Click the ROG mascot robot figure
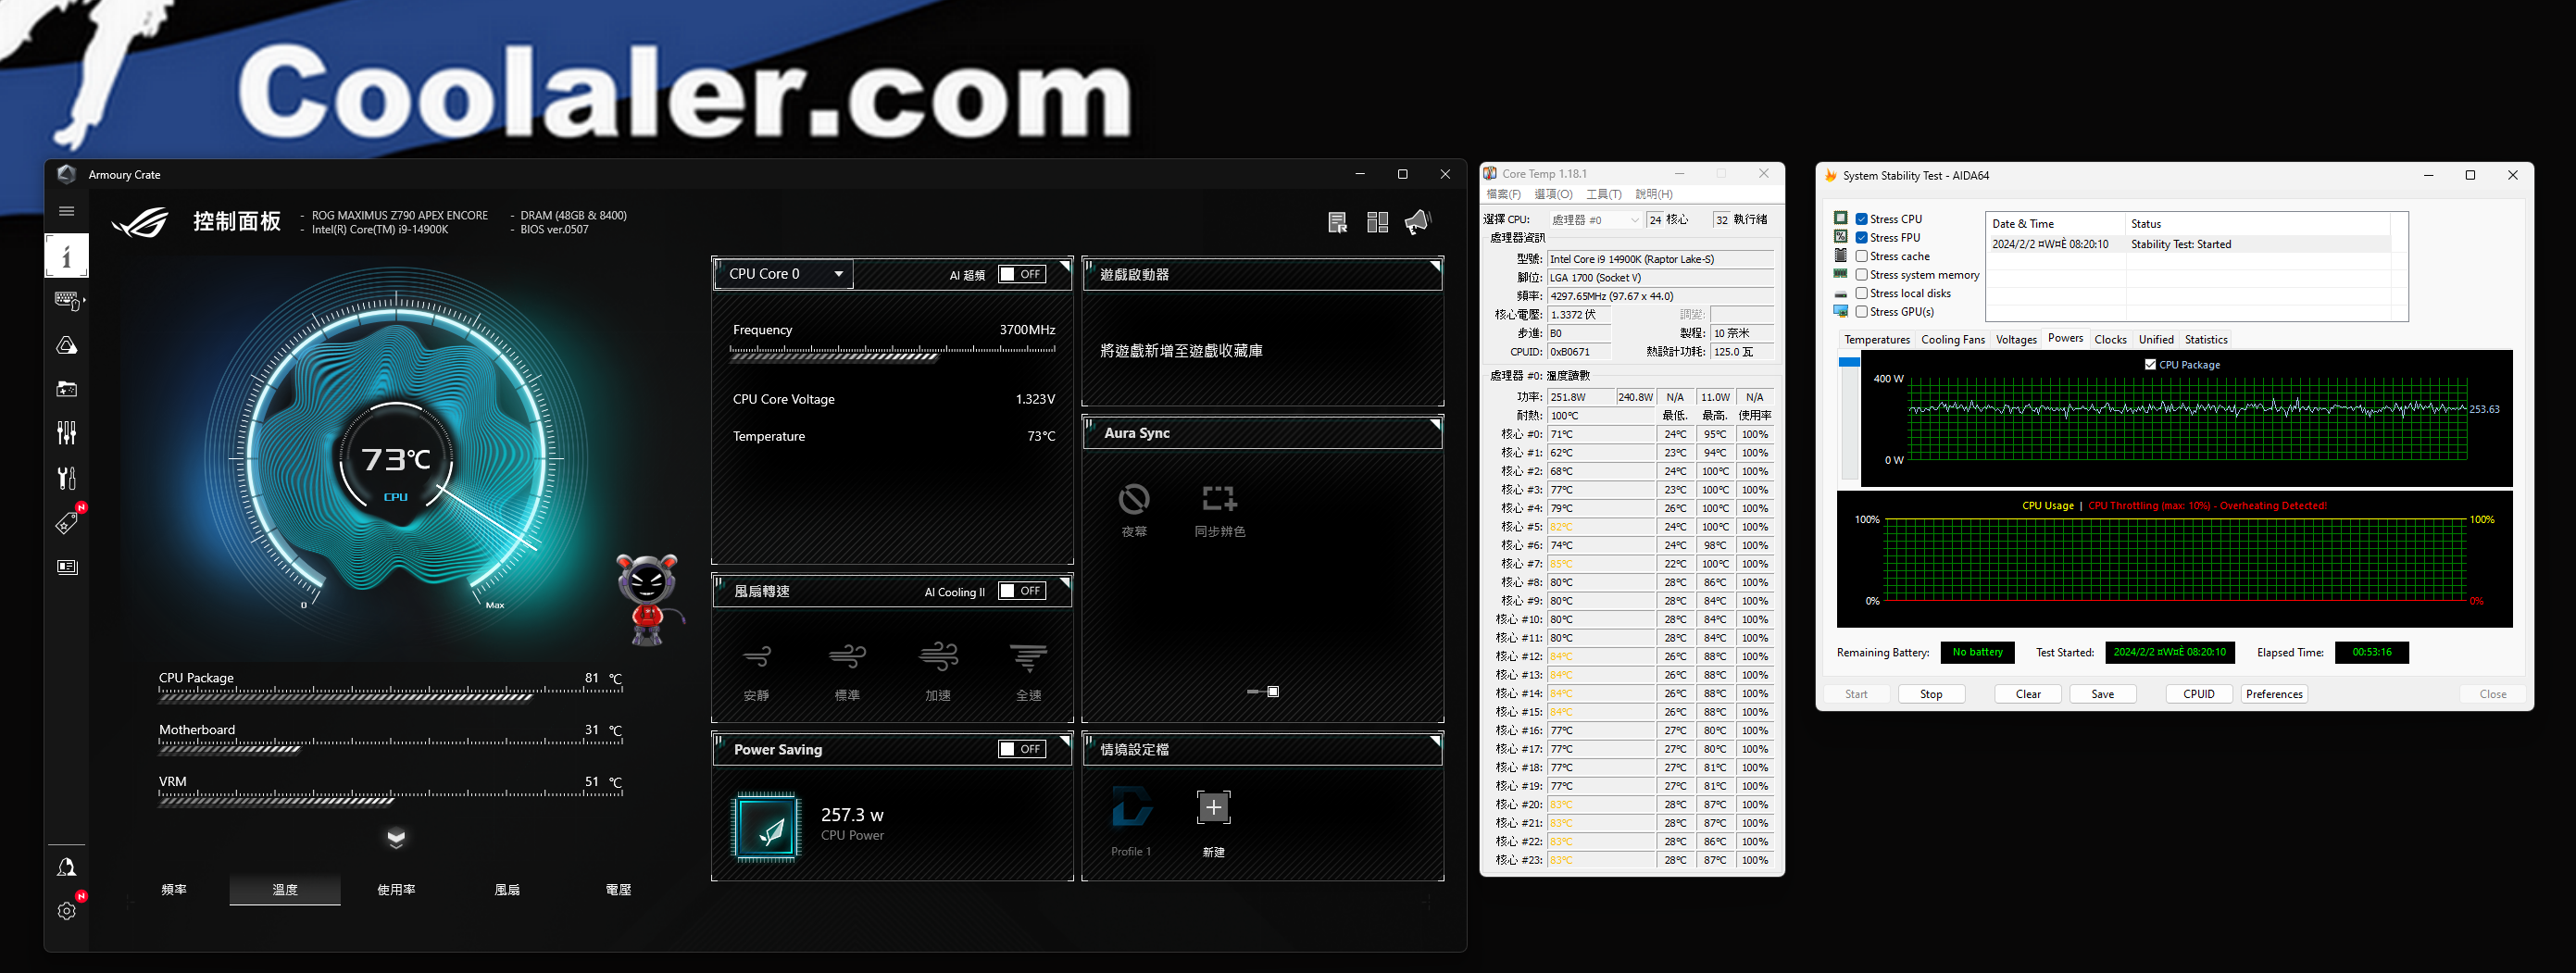This screenshot has width=2576, height=973. point(649,599)
